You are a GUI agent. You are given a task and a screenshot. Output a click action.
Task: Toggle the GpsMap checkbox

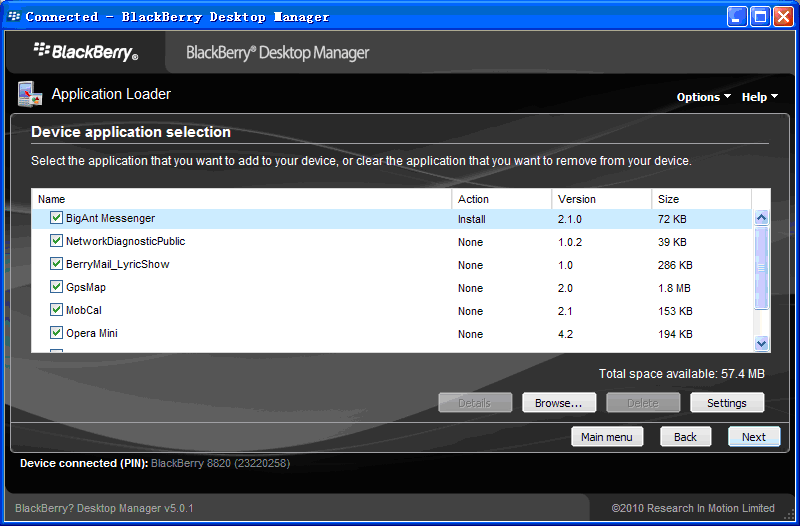tap(56, 287)
